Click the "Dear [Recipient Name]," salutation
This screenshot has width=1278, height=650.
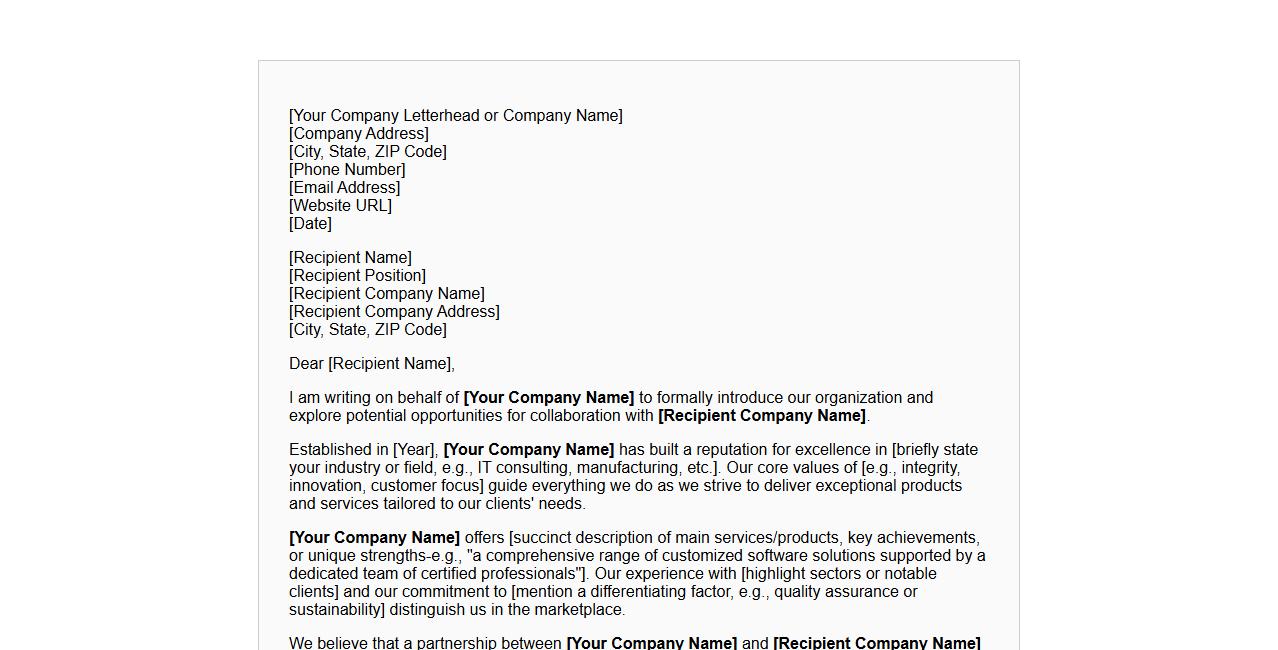pyautogui.click(x=371, y=364)
